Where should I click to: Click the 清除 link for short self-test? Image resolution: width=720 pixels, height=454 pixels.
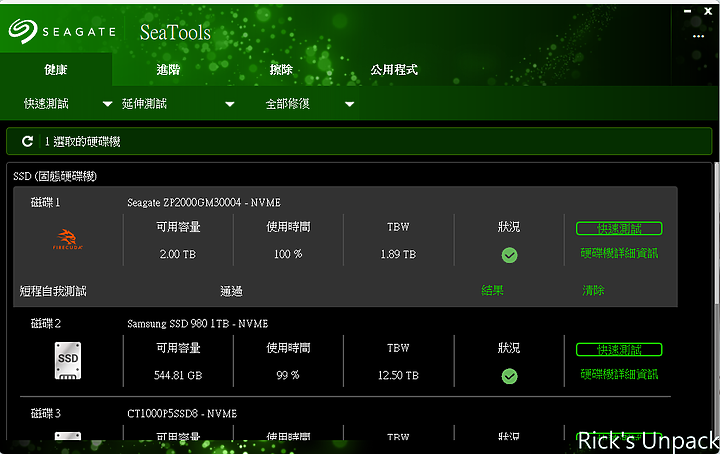pos(593,290)
